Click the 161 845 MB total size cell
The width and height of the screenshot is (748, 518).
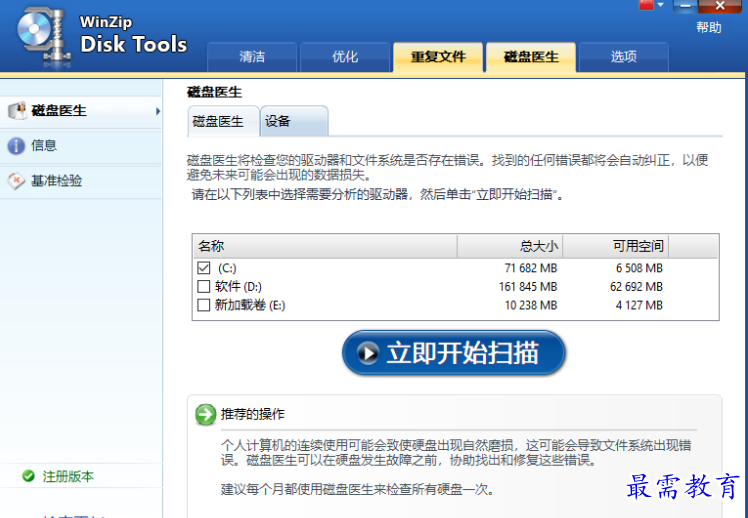click(528, 287)
